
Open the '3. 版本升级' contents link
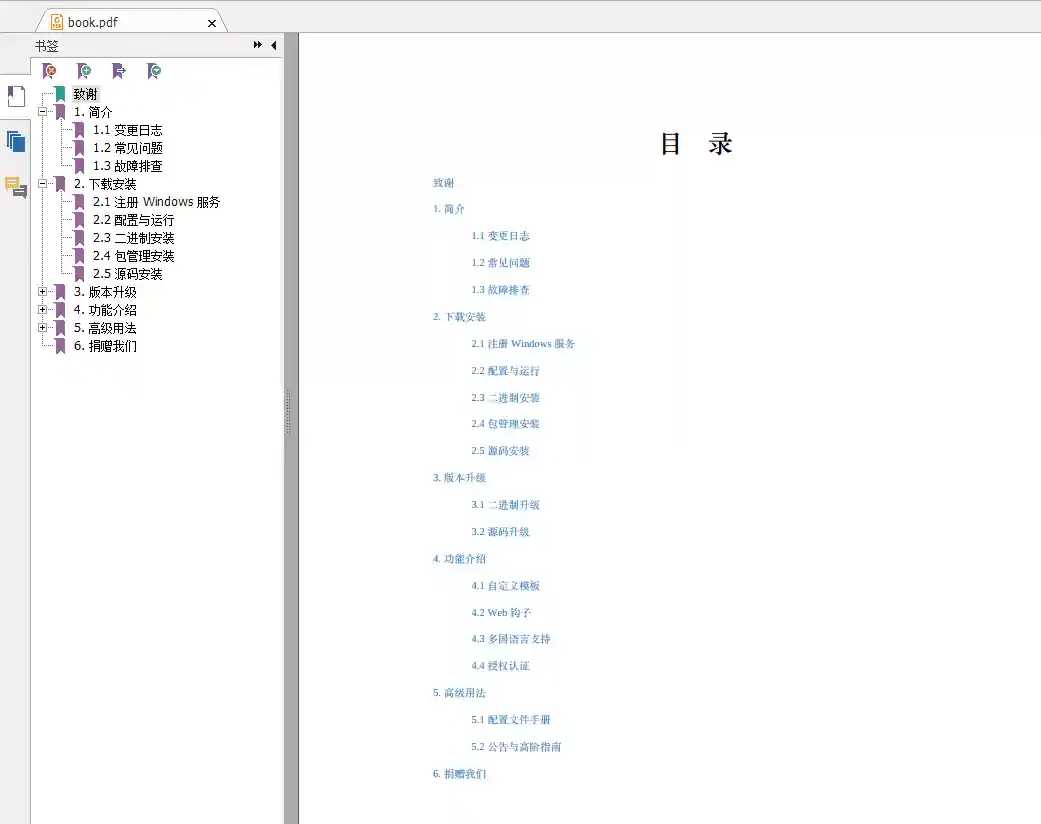click(x=459, y=477)
